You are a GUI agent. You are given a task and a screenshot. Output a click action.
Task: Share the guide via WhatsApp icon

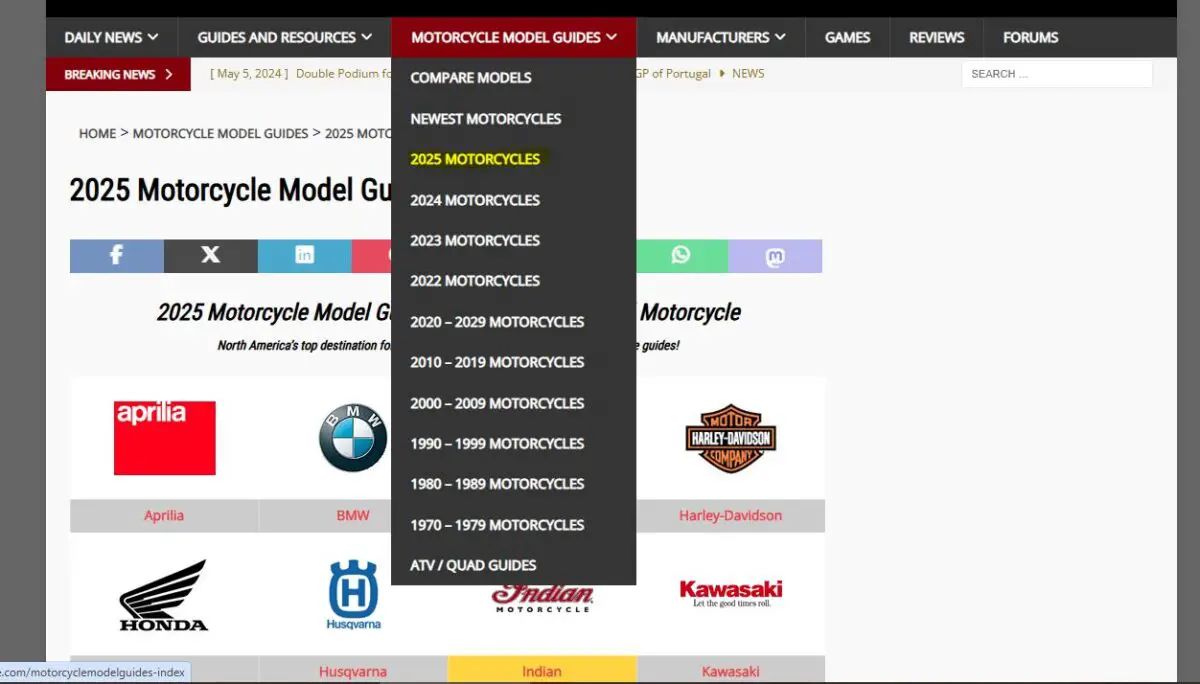point(682,256)
